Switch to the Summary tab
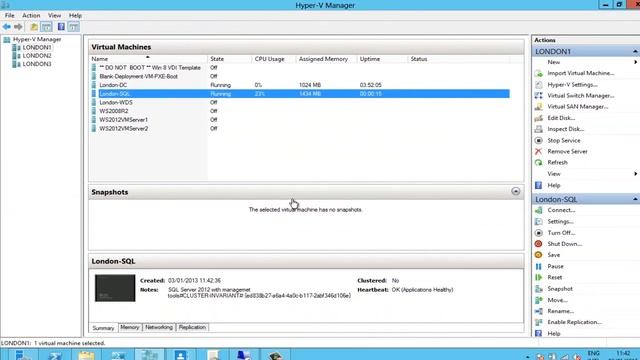 point(103,328)
